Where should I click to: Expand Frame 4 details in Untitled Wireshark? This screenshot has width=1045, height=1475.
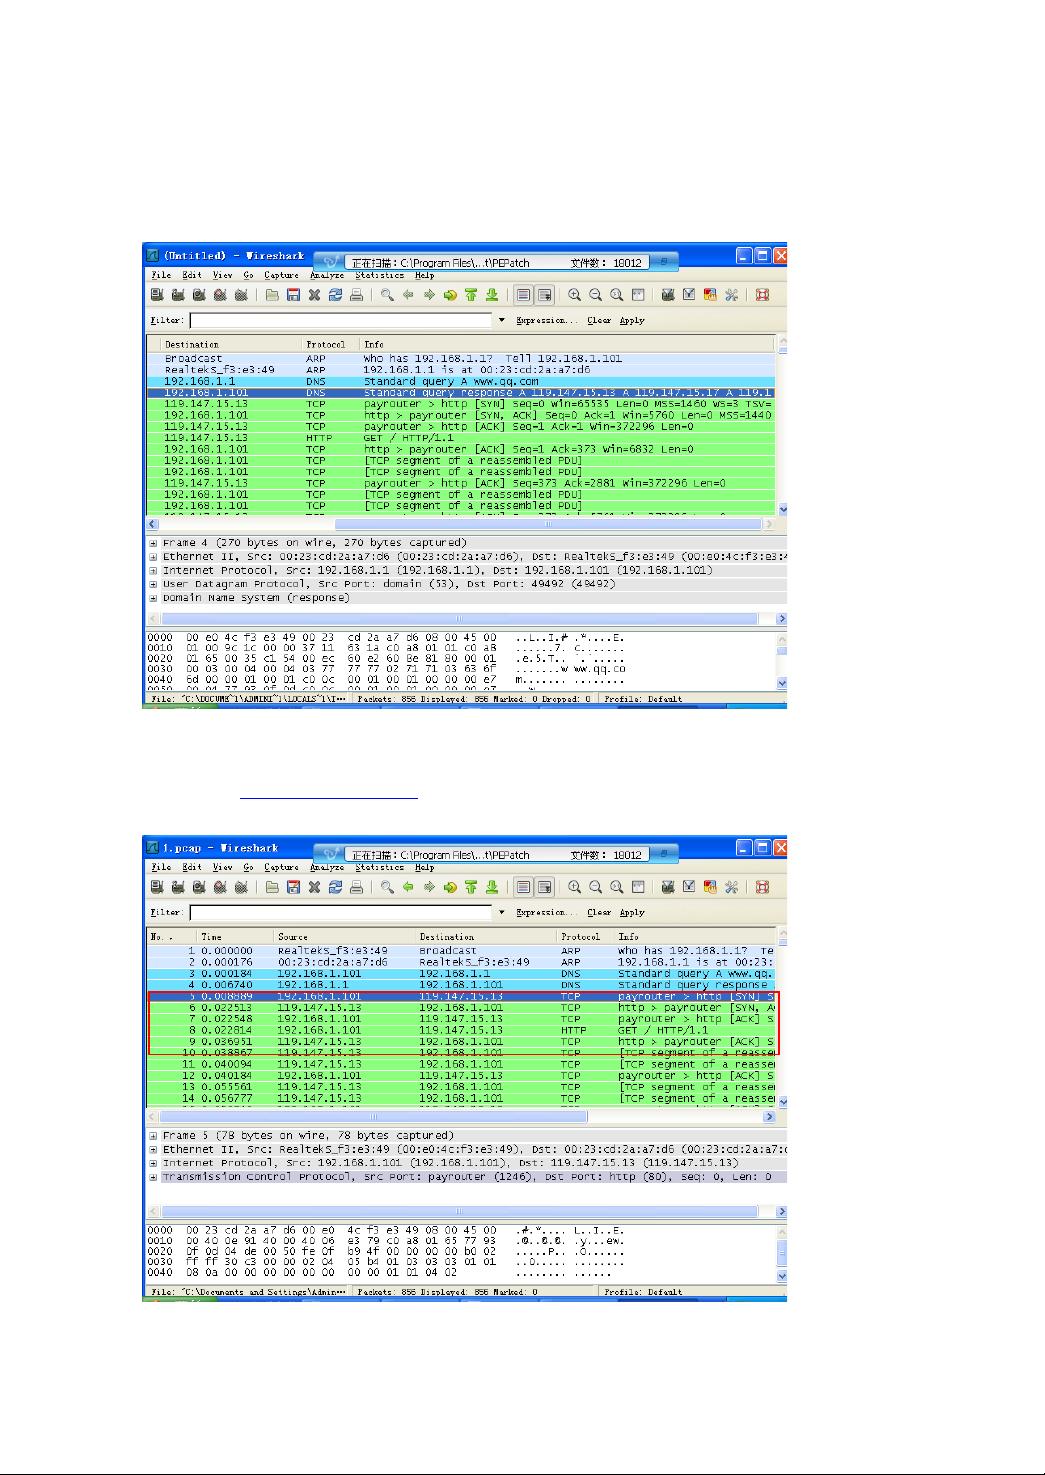(154, 543)
